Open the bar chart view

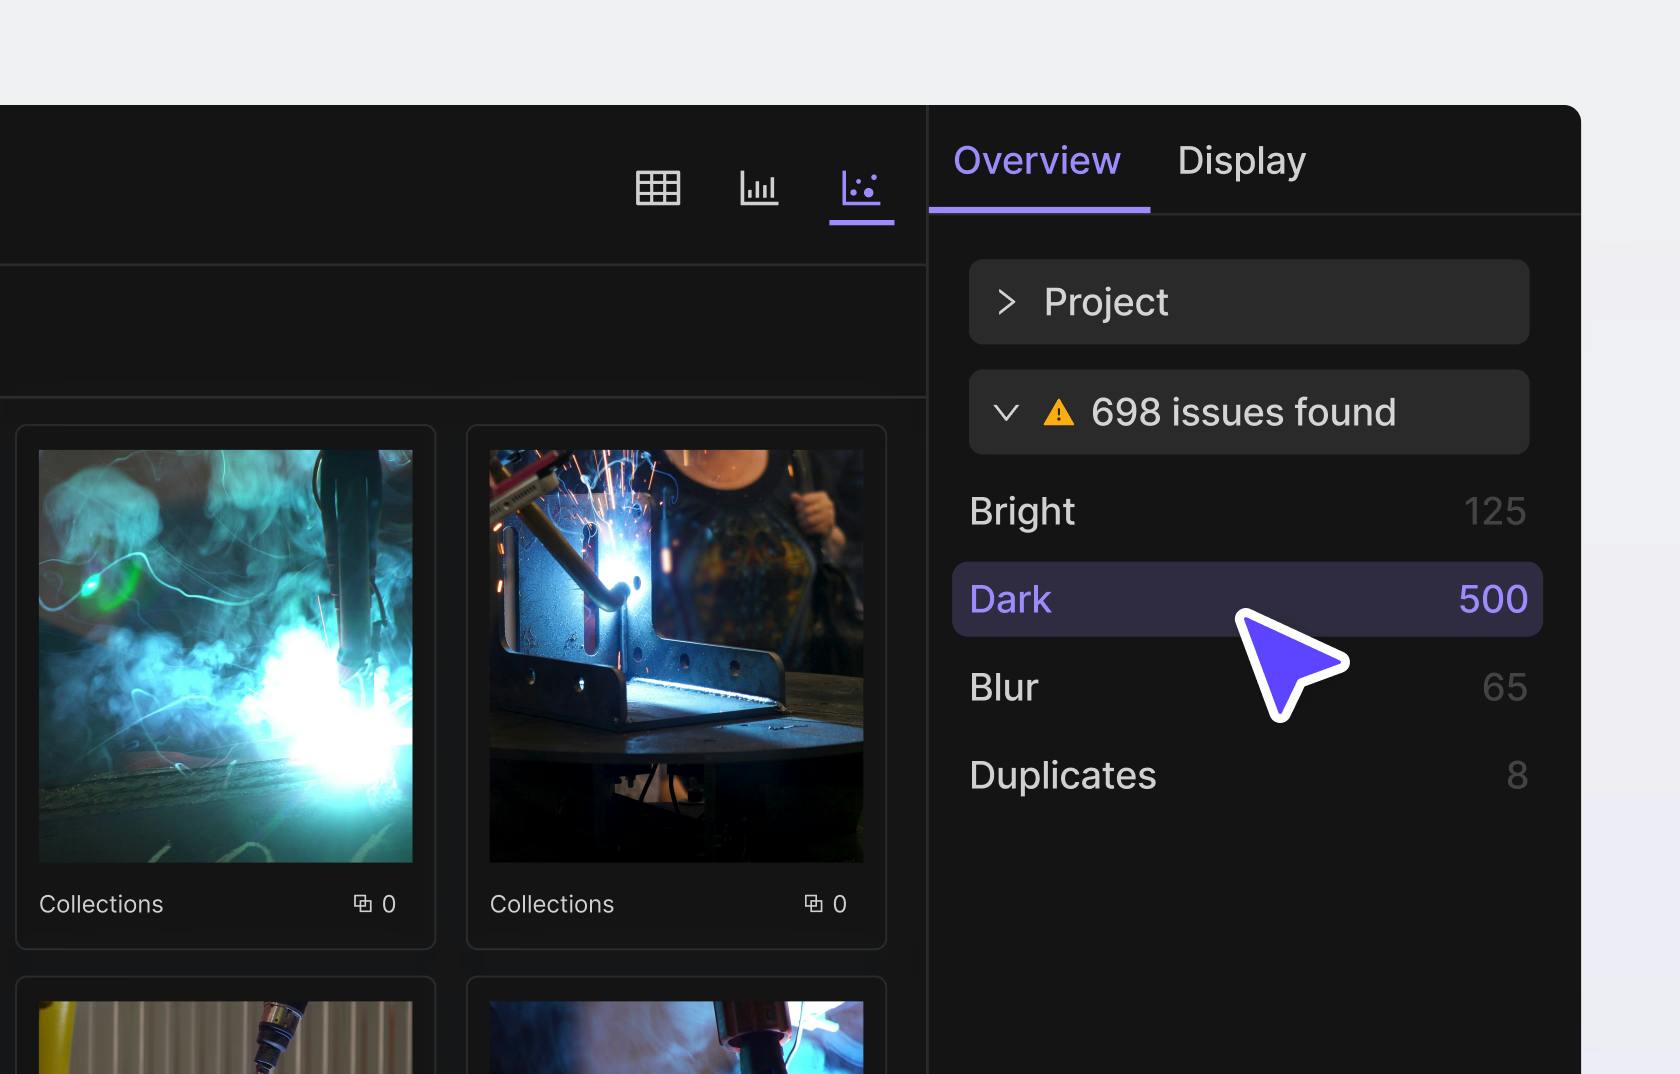[x=759, y=188]
